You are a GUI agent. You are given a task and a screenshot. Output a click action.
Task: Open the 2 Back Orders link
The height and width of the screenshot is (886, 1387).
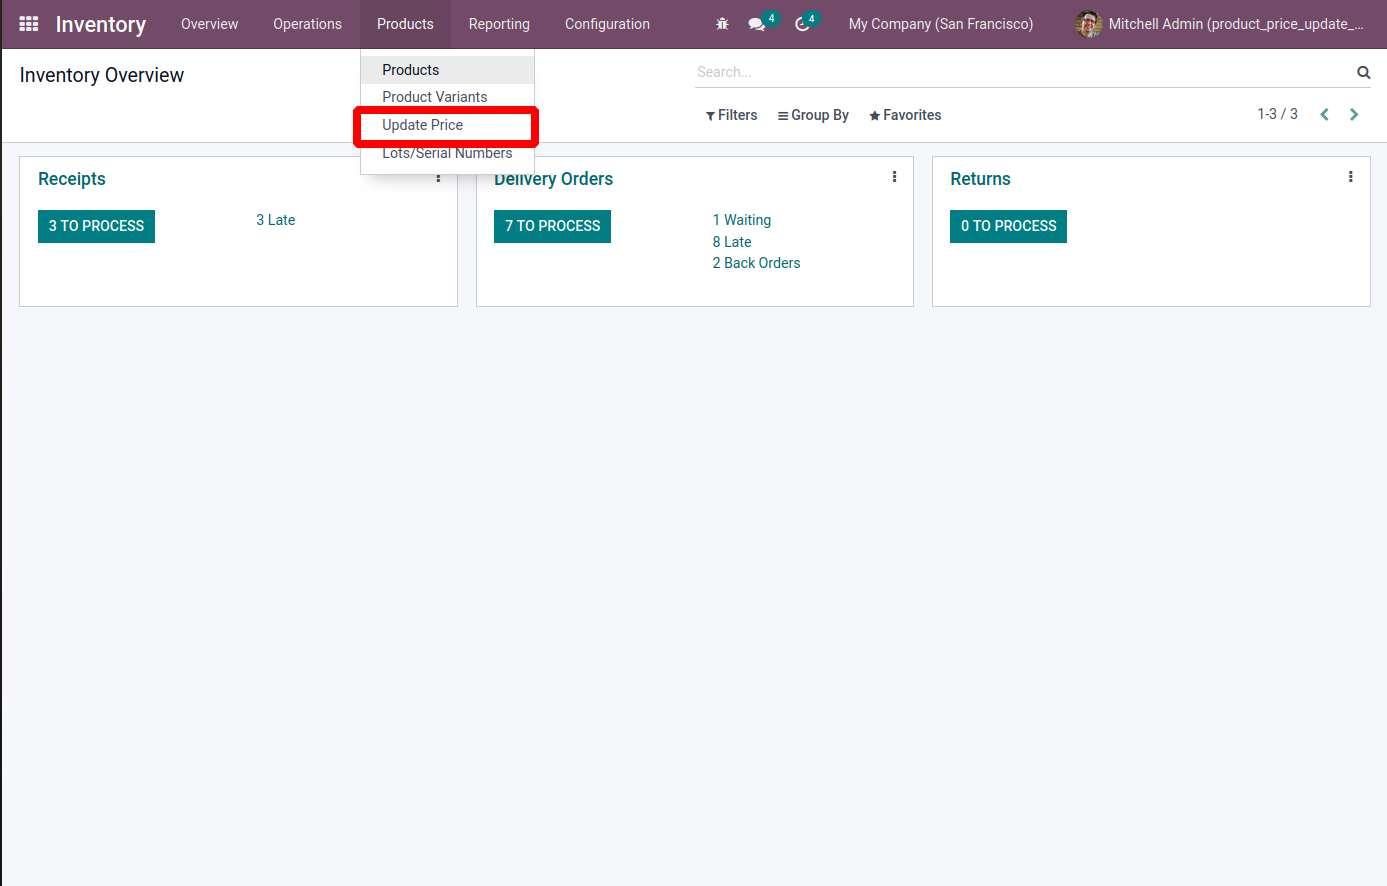pos(756,263)
